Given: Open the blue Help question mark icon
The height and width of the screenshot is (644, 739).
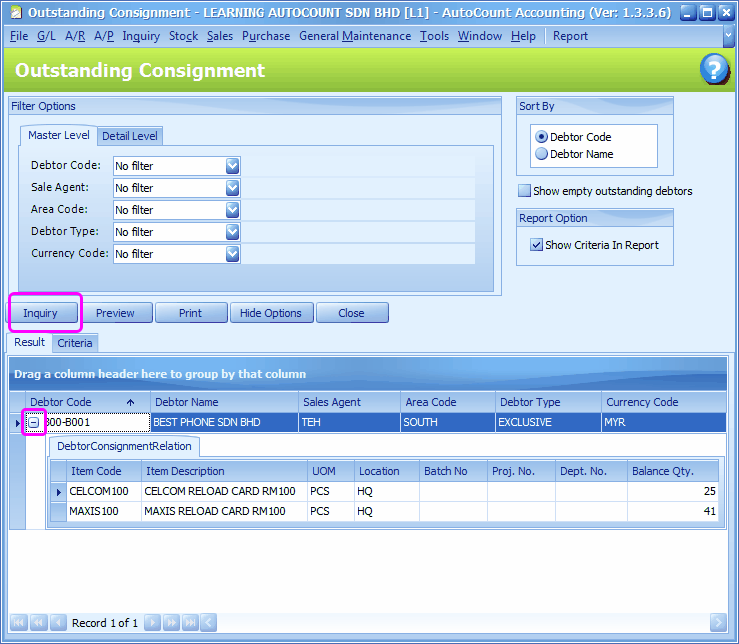Looking at the screenshot, I should [714, 69].
